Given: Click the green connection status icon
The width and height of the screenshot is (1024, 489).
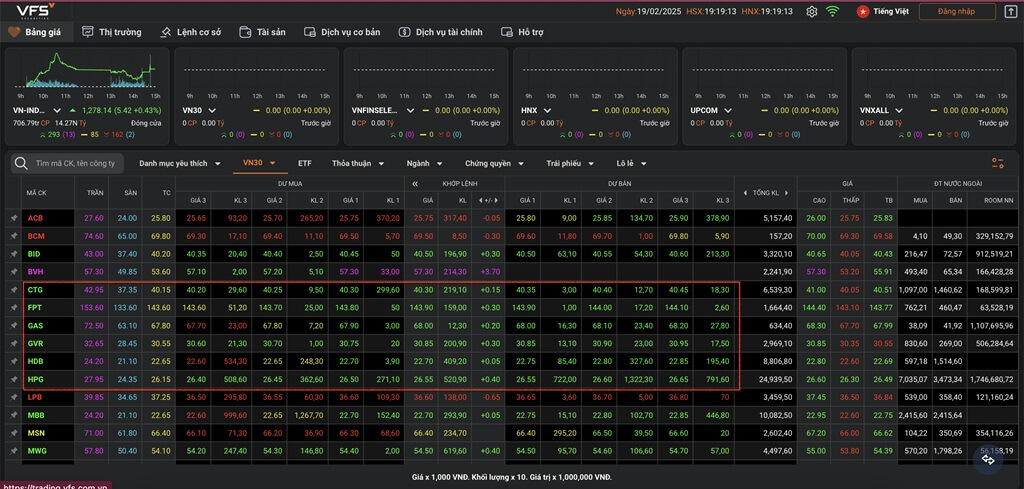Looking at the screenshot, I should [x=832, y=11].
